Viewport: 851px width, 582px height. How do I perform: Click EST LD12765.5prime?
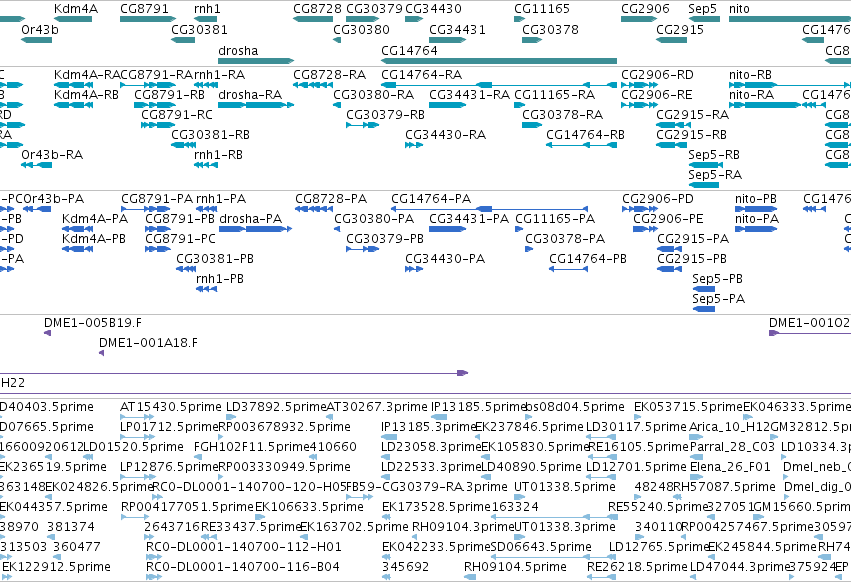[x=613, y=557]
